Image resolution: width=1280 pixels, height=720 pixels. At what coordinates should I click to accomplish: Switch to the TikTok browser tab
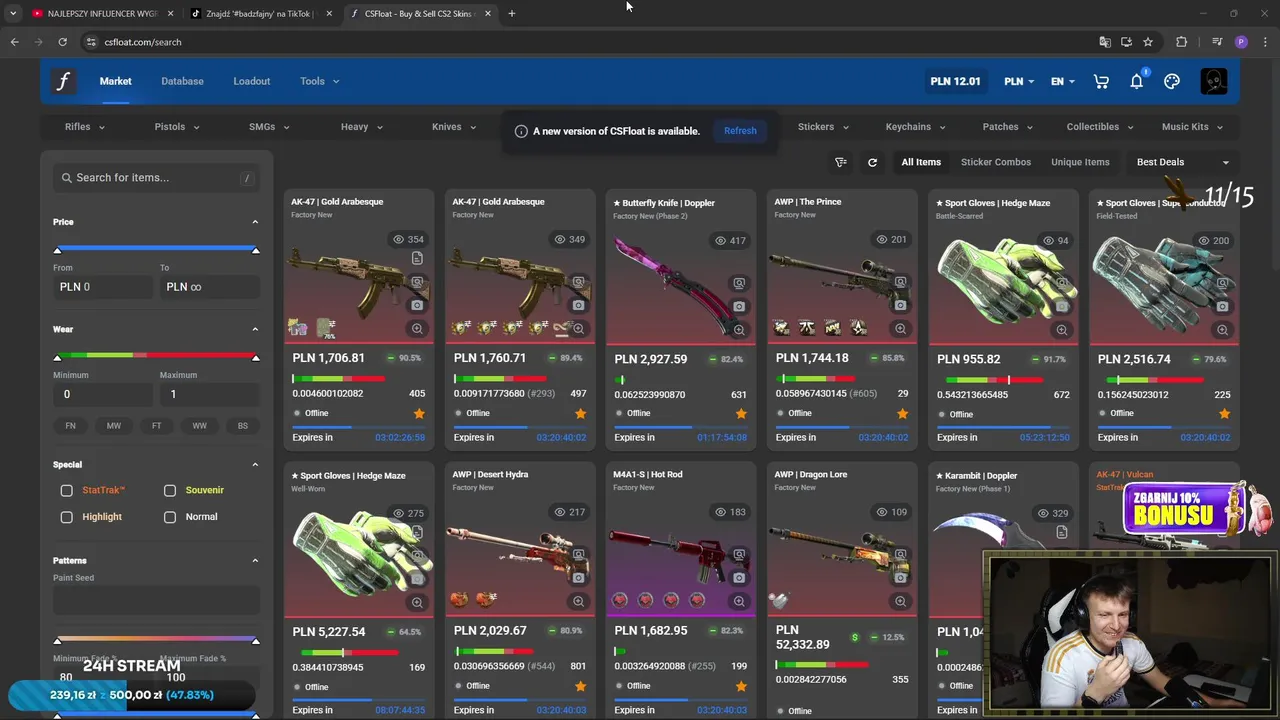click(260, 14)
